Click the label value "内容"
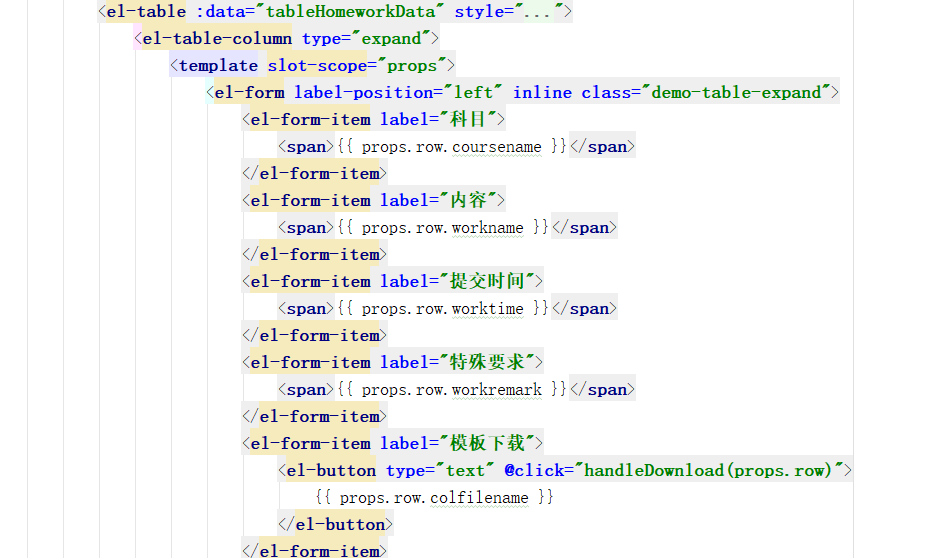931x558 pixels. coord(467,201)
